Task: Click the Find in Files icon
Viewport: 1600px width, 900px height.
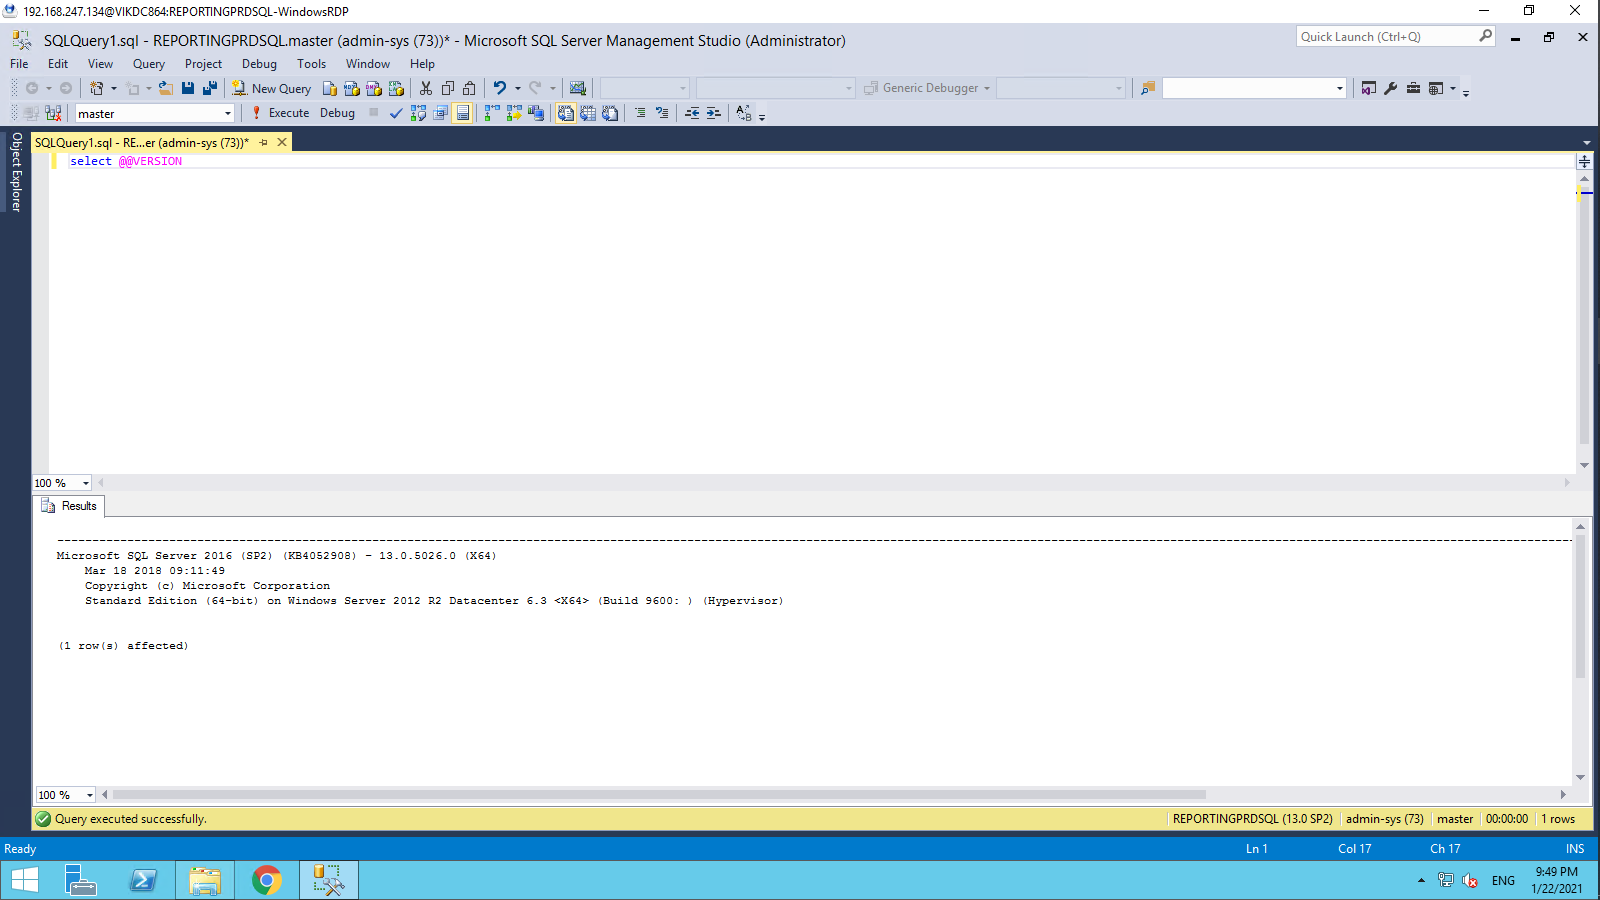Action: (x=1148, y=88)
